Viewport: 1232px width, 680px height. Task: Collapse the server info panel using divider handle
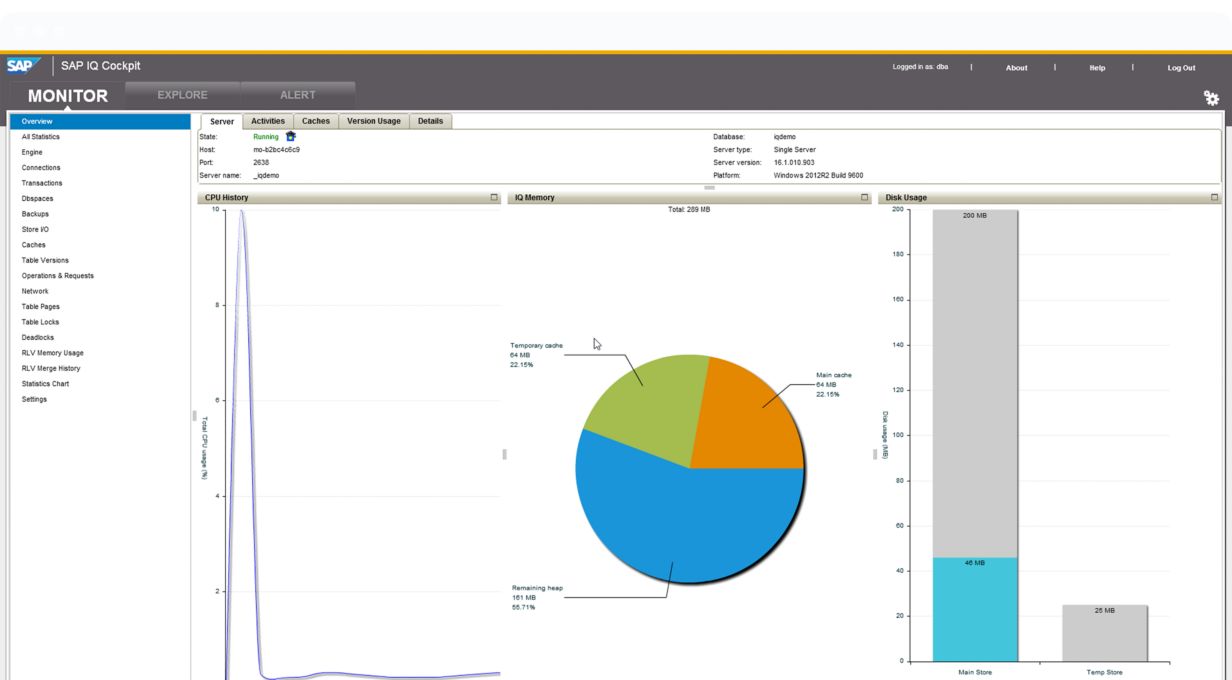(x=709, y=187)
